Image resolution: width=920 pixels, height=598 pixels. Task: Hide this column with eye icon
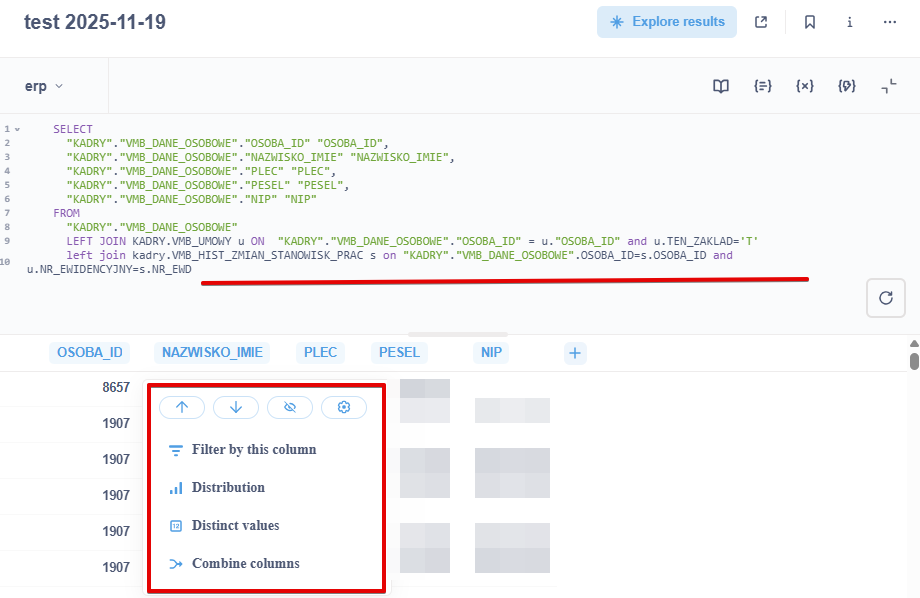click(x=290, y=407)
